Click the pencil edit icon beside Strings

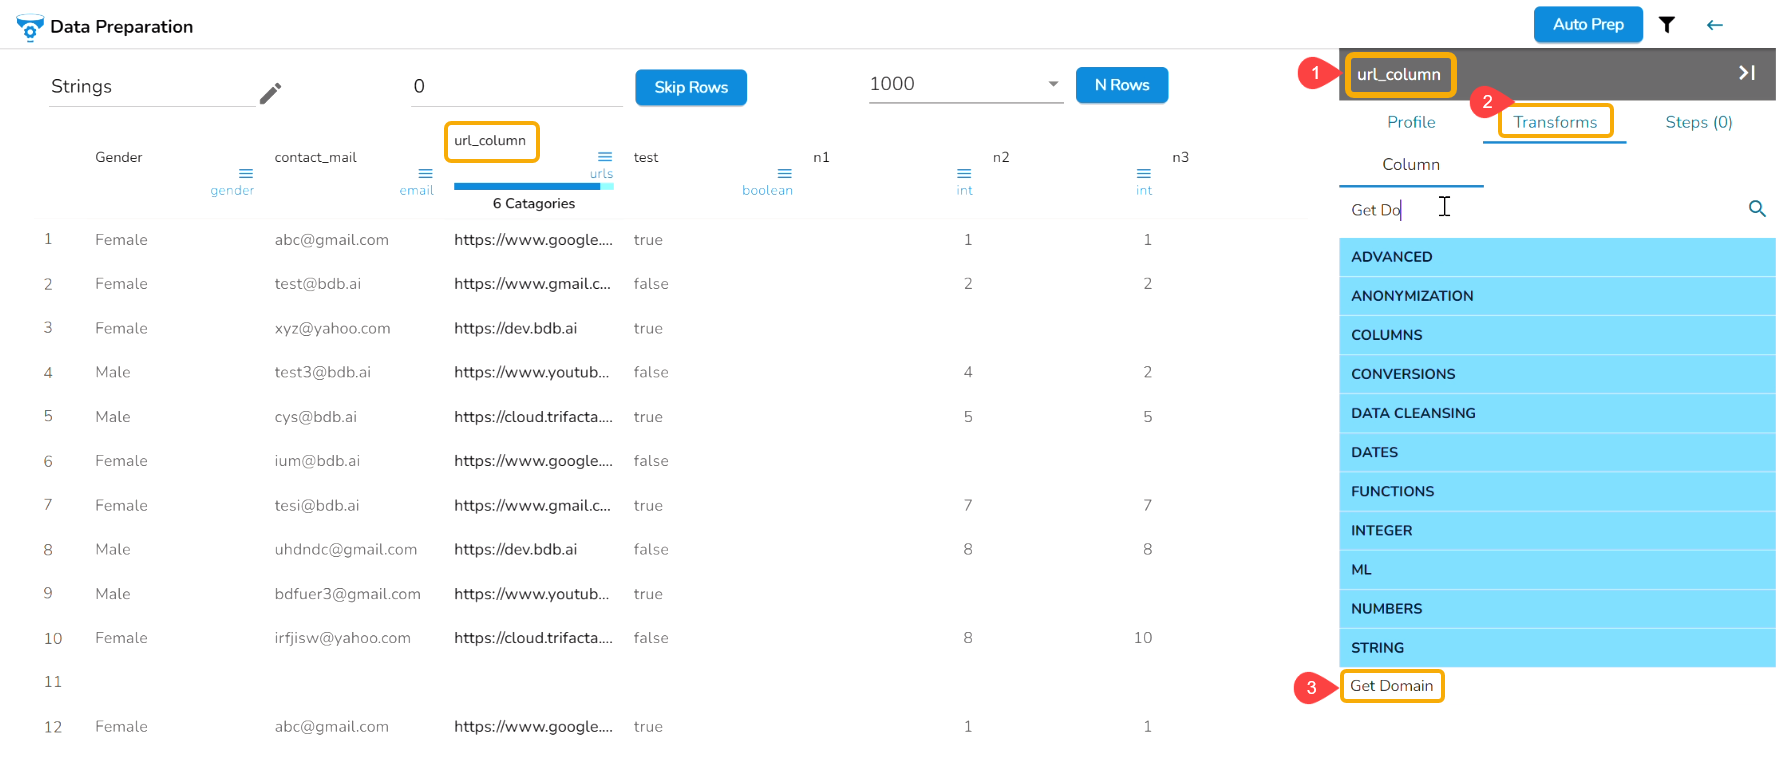[x=270, y=93]
